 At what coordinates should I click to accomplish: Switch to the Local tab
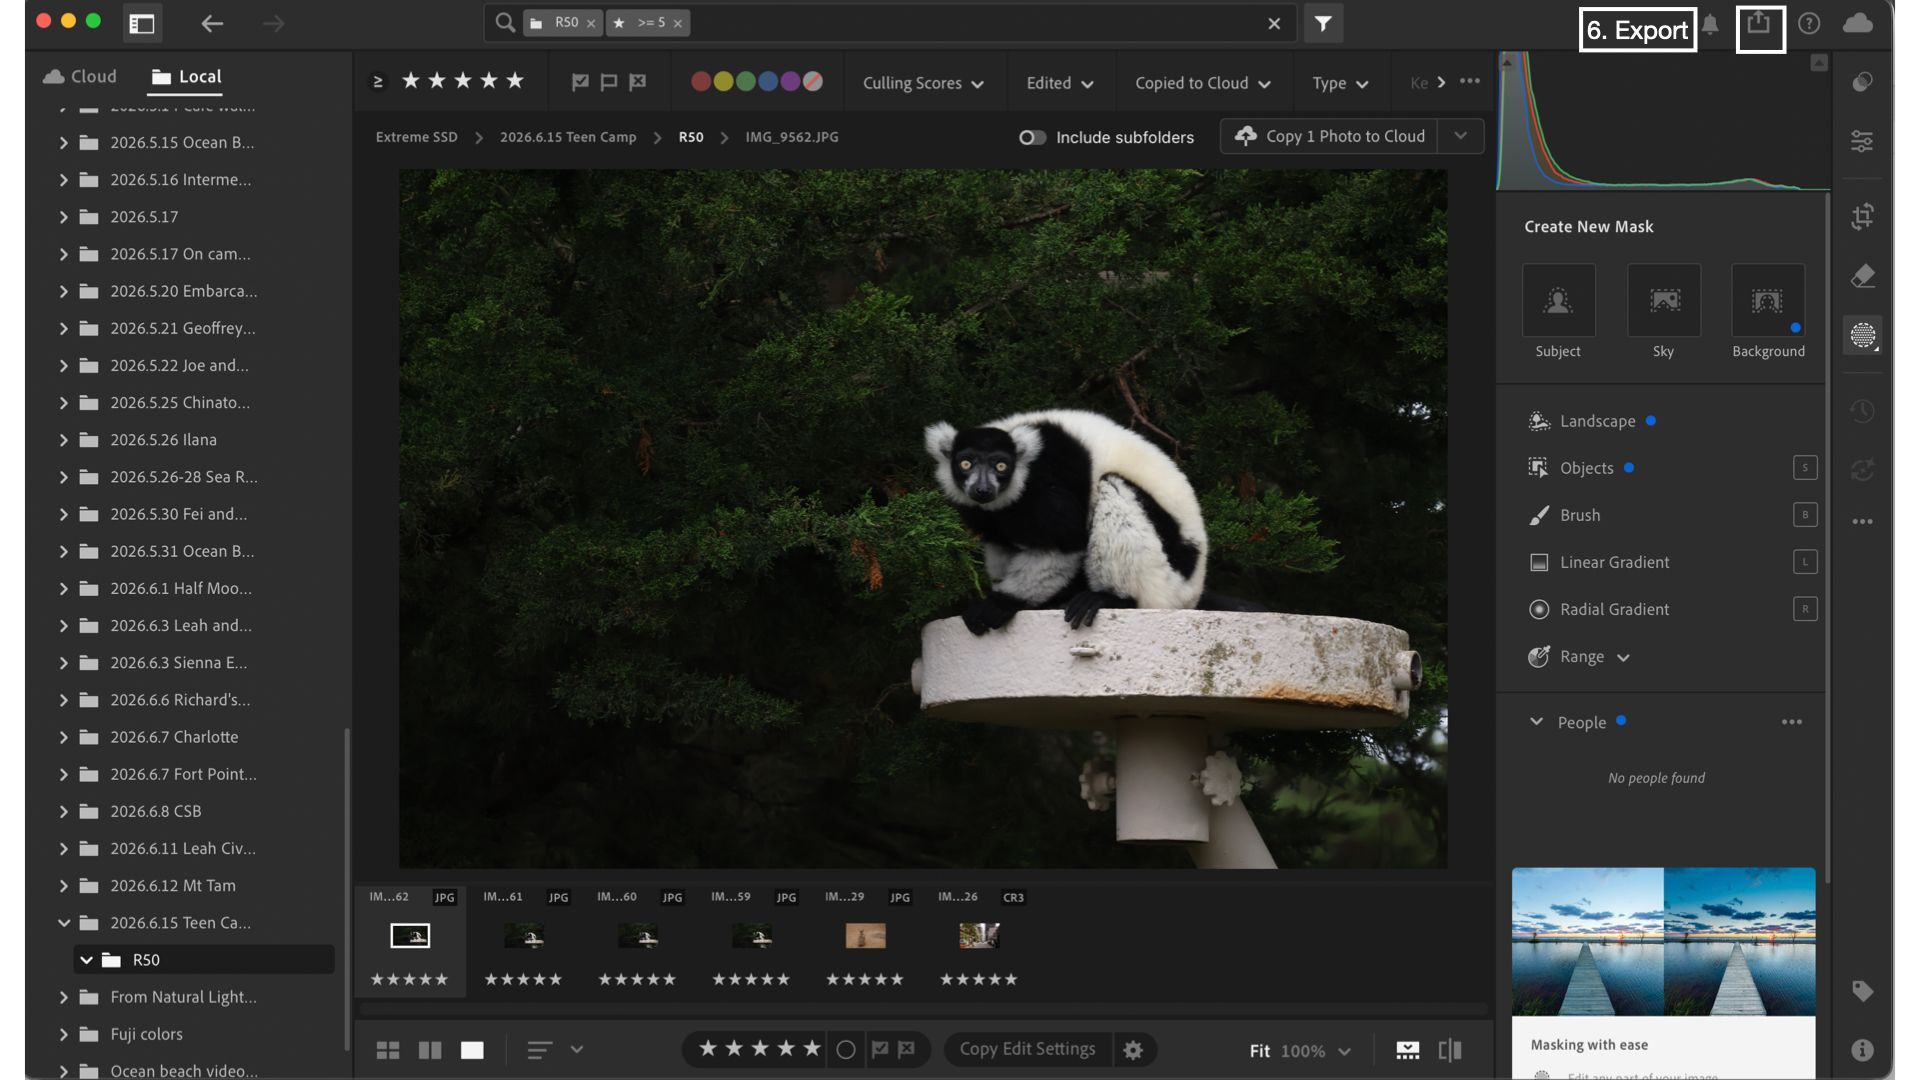tap(186, 77)
